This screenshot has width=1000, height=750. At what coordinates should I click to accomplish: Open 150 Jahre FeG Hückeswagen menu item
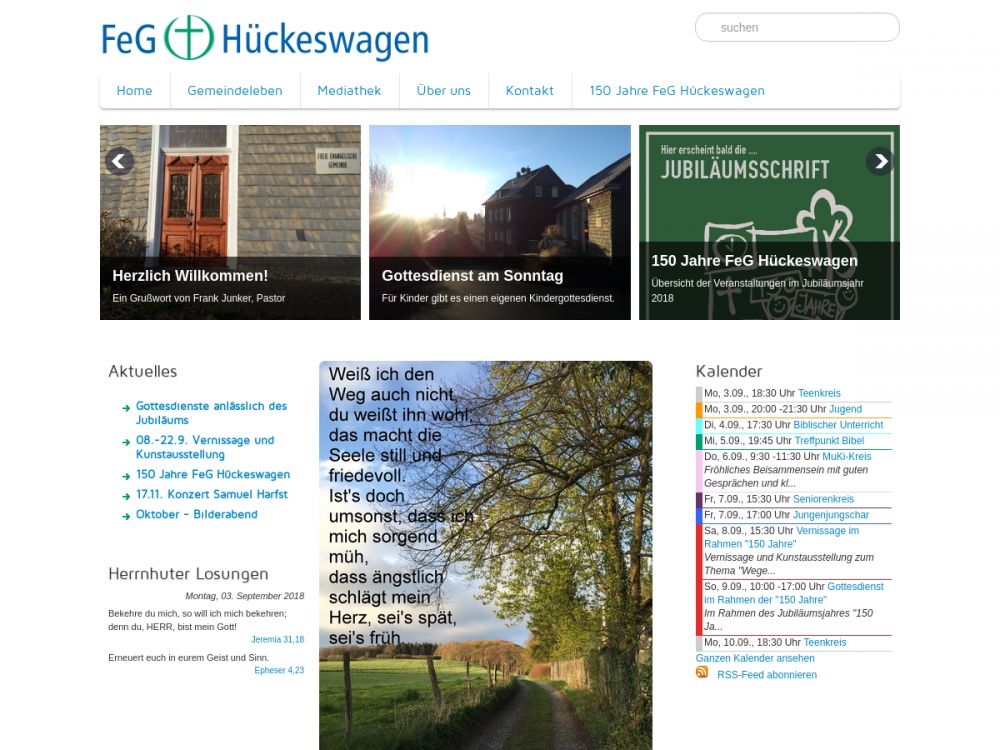click(x=676, y=90)
